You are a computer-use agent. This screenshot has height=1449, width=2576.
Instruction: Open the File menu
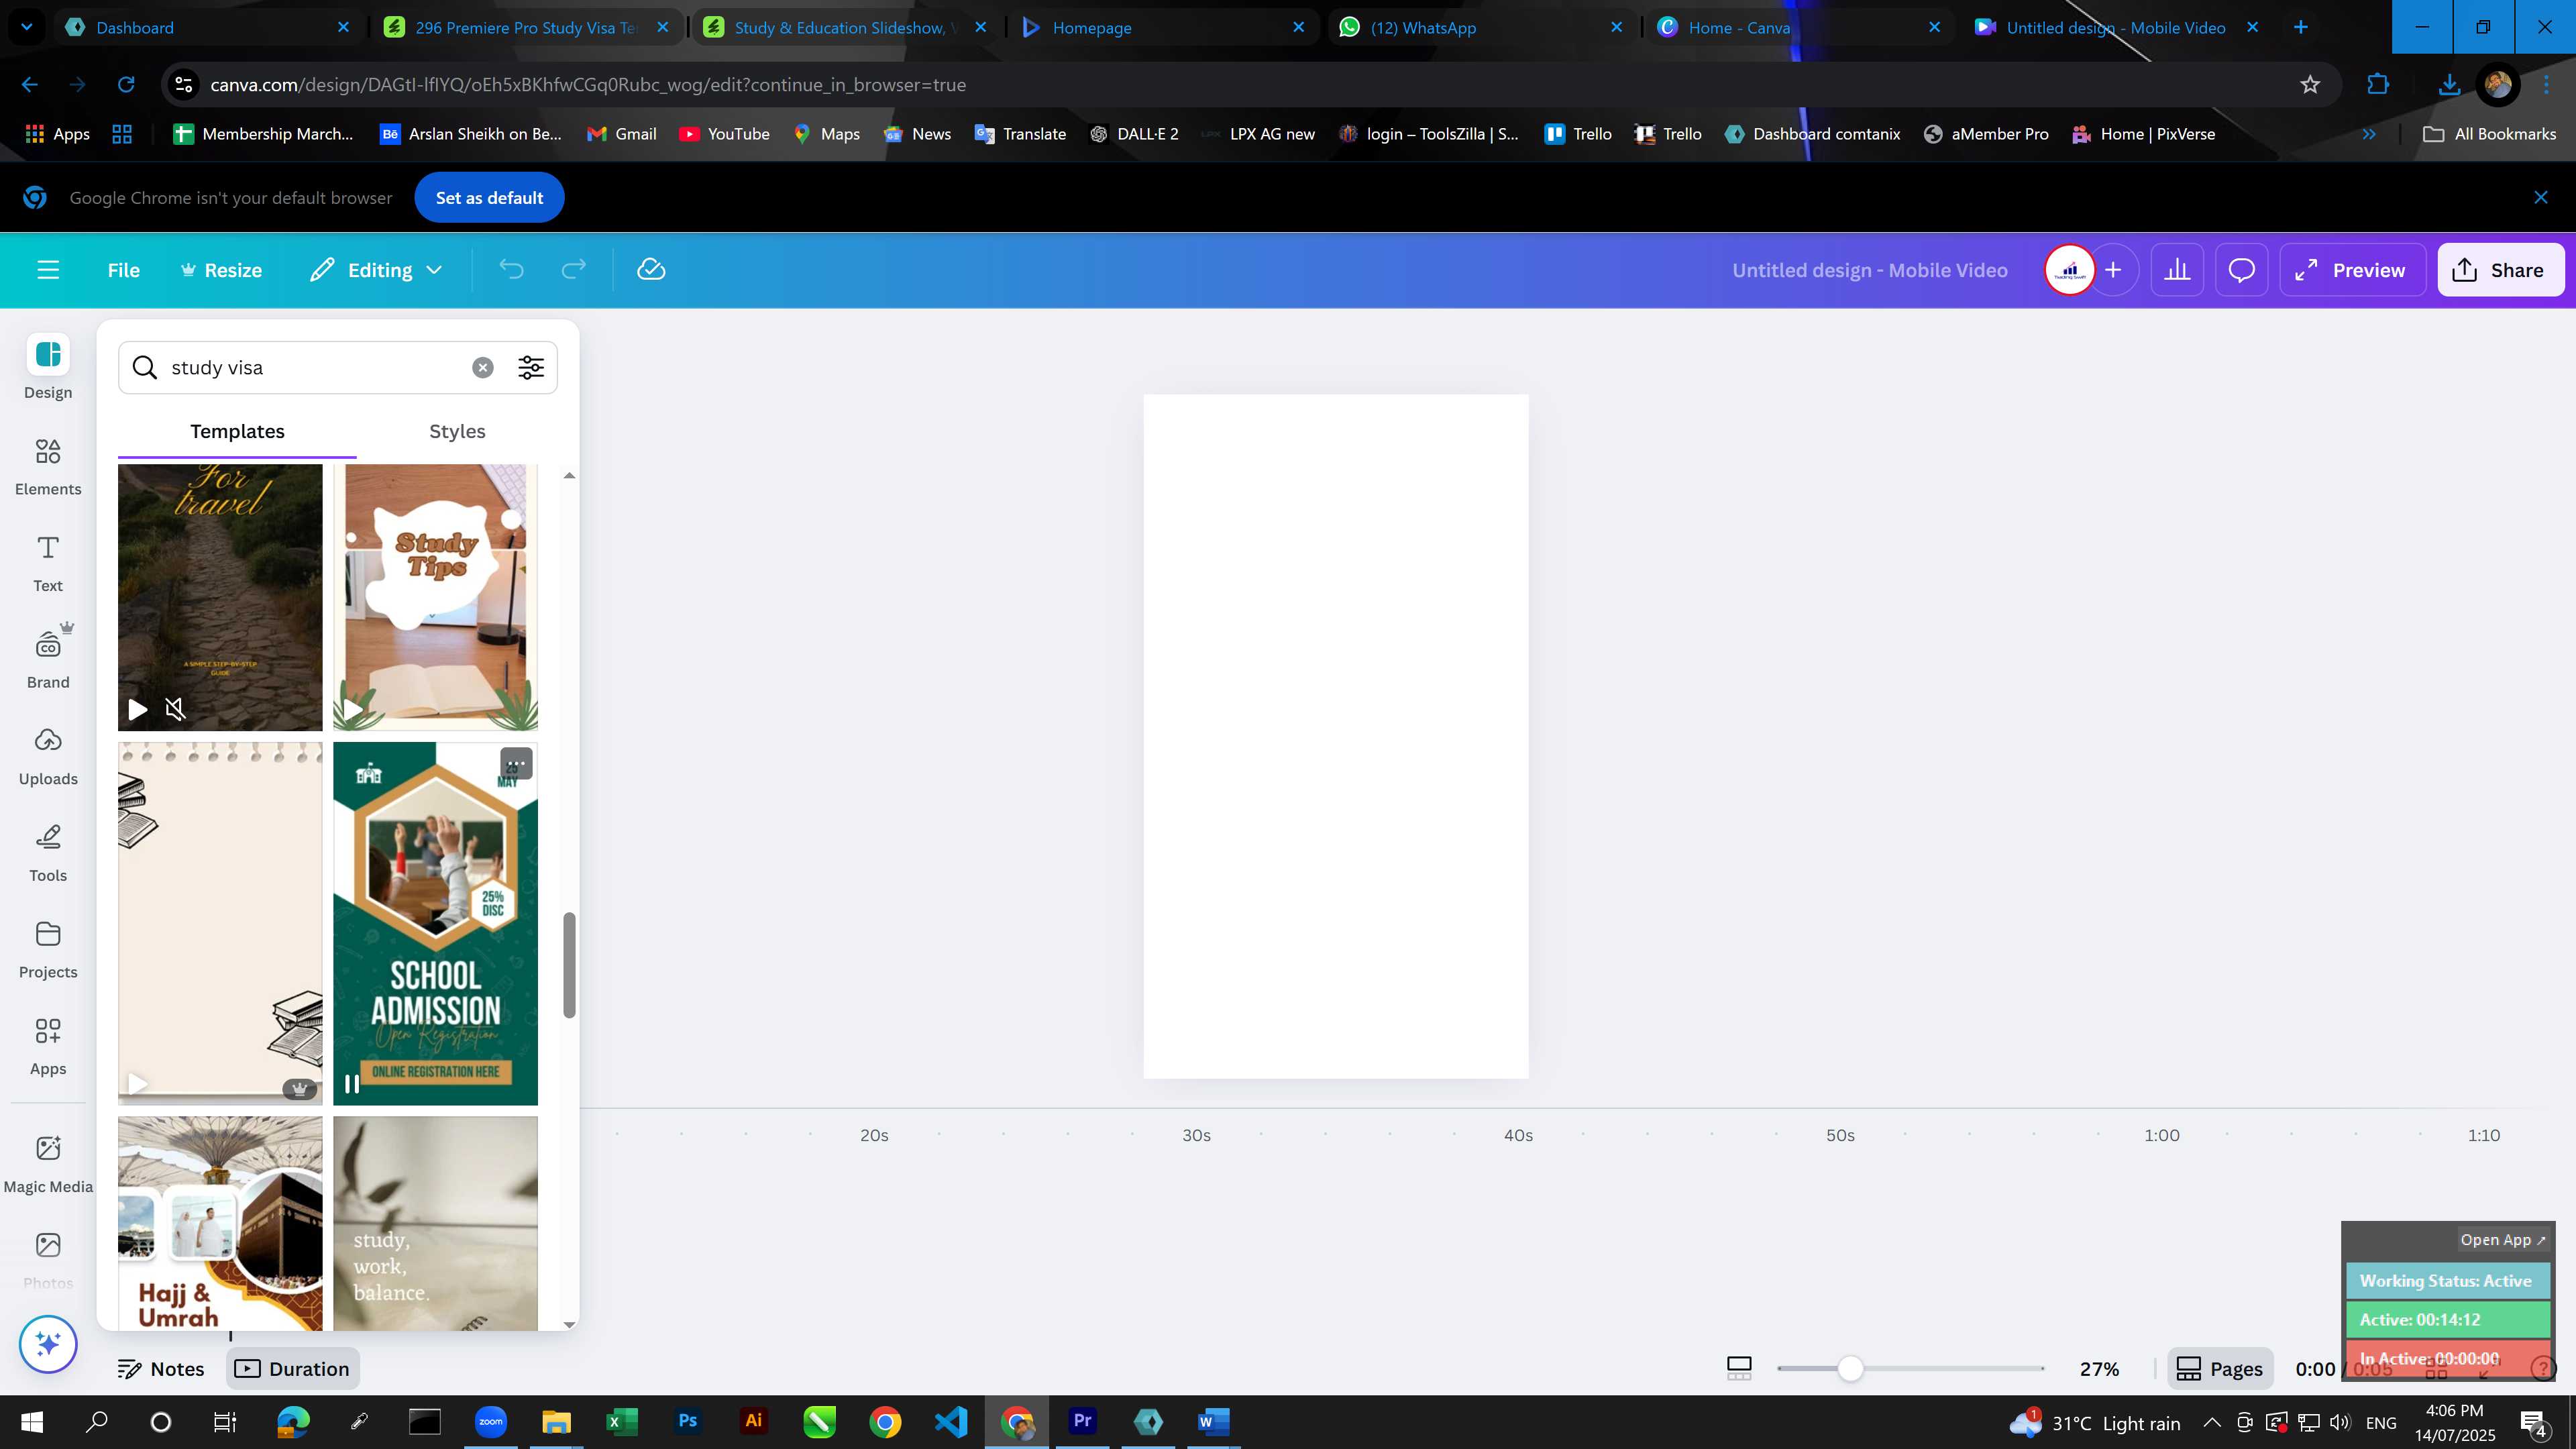point(124,270)
